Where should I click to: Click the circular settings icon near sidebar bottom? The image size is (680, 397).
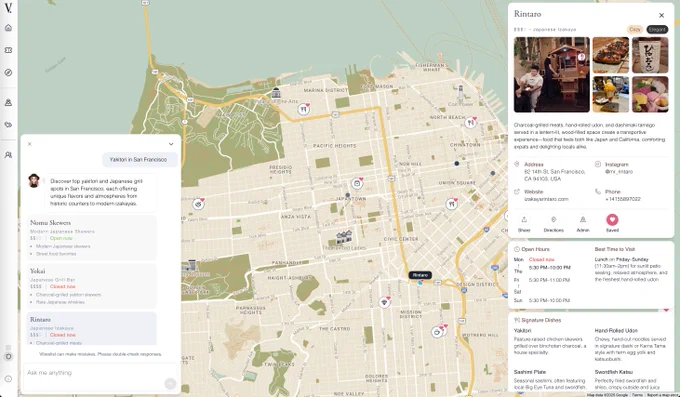click(x=8, y=356)
